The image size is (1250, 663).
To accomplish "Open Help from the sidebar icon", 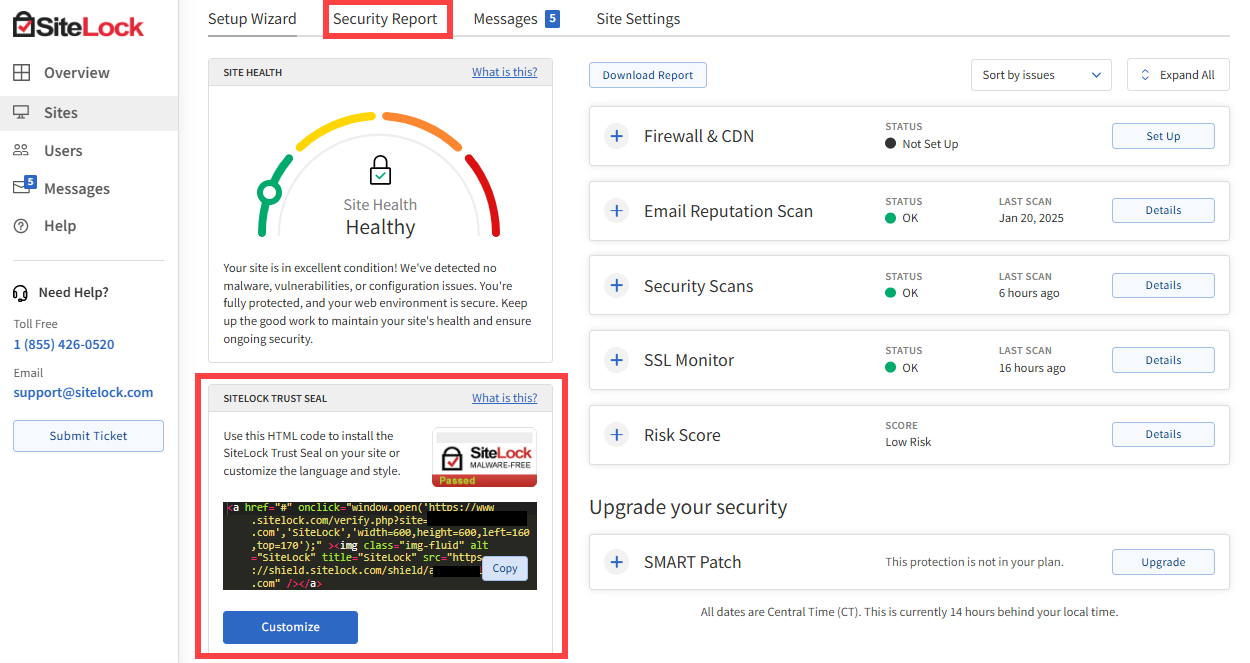I will click(x=22, y=226).
